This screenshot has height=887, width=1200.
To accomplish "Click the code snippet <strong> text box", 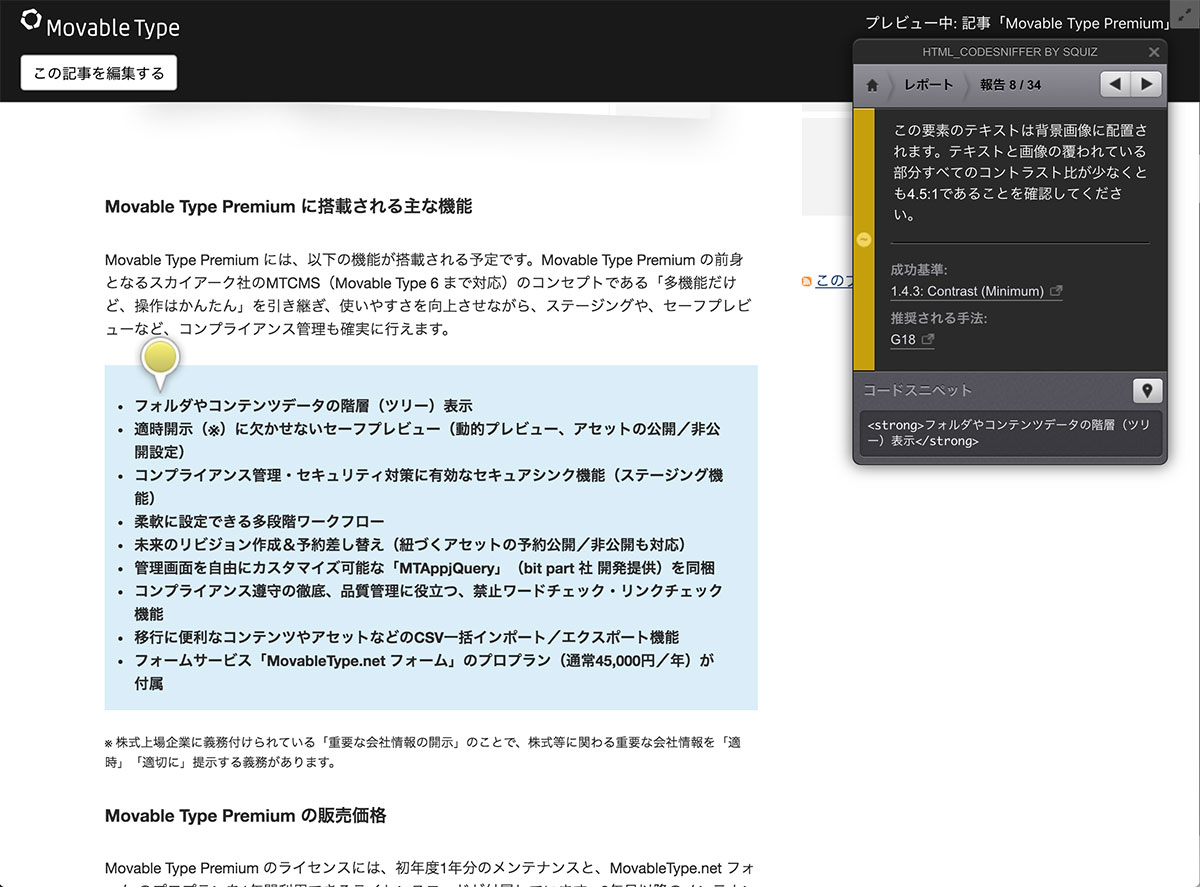I will click(x=1010, y=433).
